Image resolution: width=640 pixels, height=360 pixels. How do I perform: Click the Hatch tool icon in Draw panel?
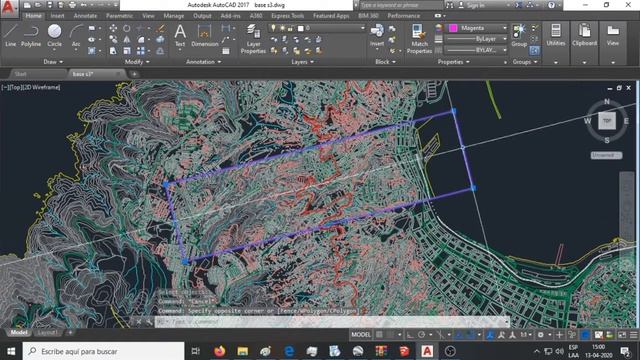coord(92,51)
